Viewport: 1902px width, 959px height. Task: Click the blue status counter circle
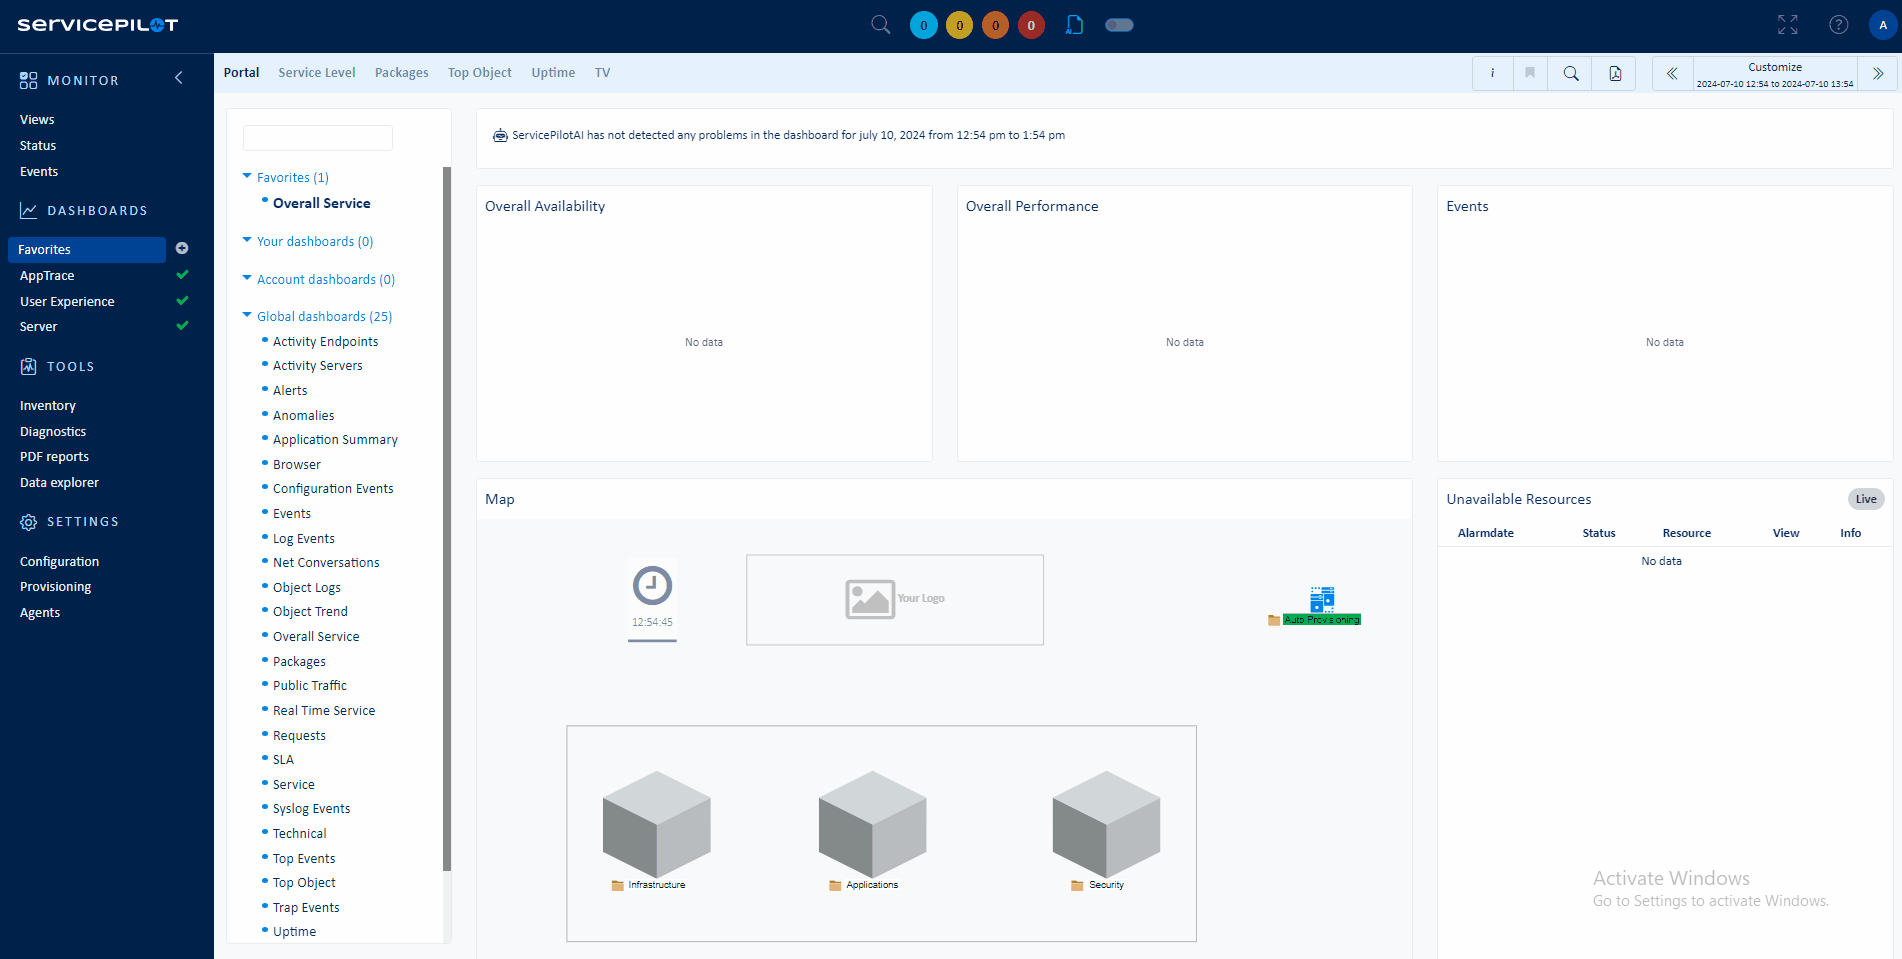coord(924,25)
